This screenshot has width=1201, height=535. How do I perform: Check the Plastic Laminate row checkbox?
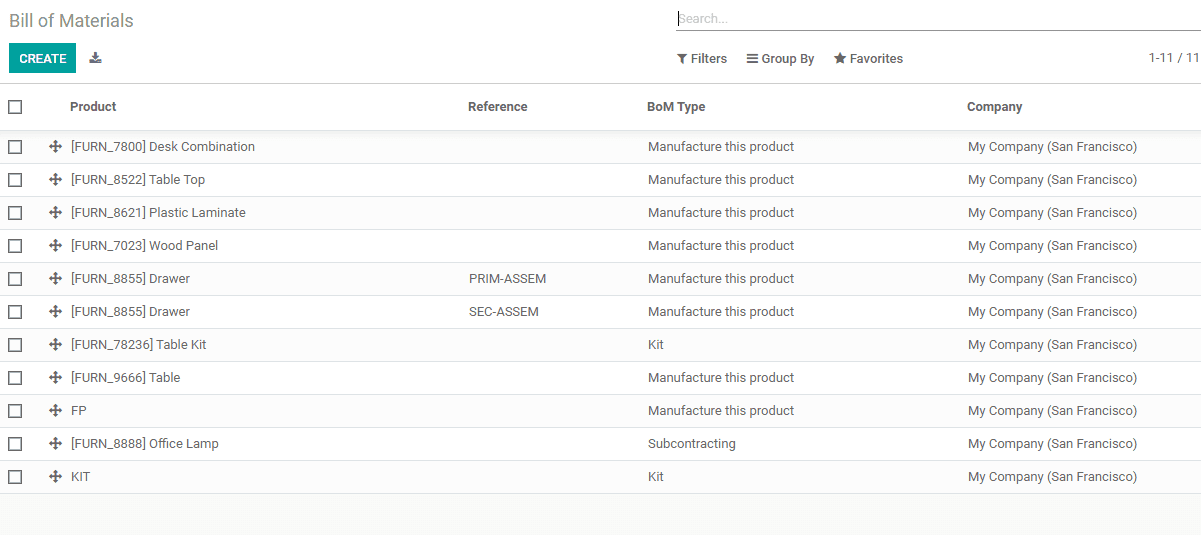tap(15, 213)
